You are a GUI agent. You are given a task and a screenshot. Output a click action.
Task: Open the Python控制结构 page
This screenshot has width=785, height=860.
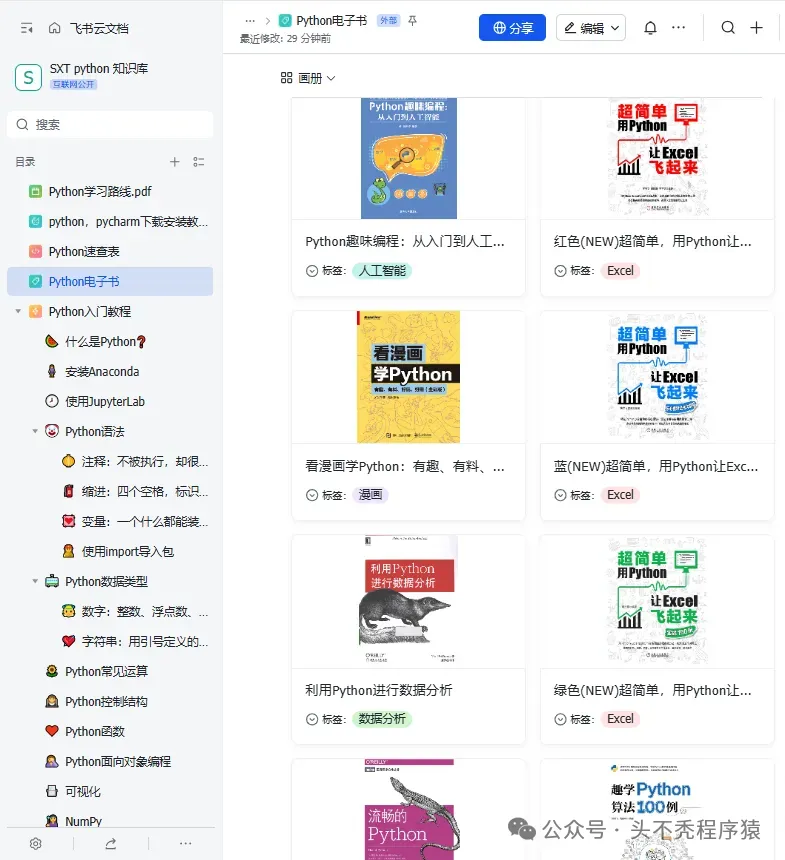pyautogui.click(x=110, y=701)
